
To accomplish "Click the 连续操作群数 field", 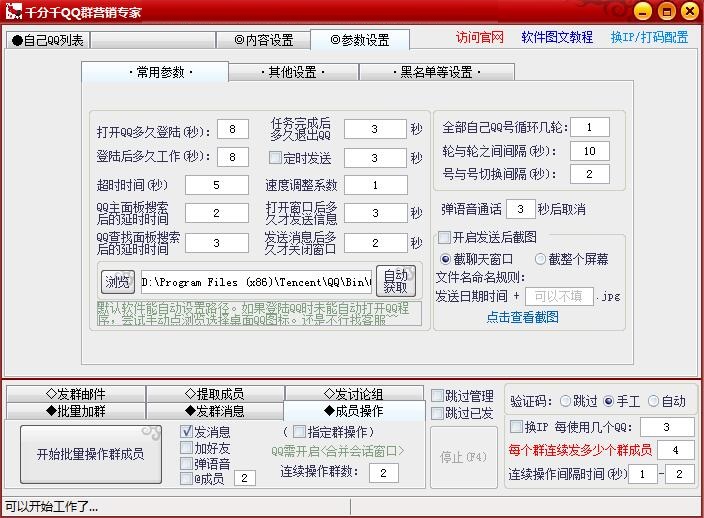I will [x=384, y=473].
